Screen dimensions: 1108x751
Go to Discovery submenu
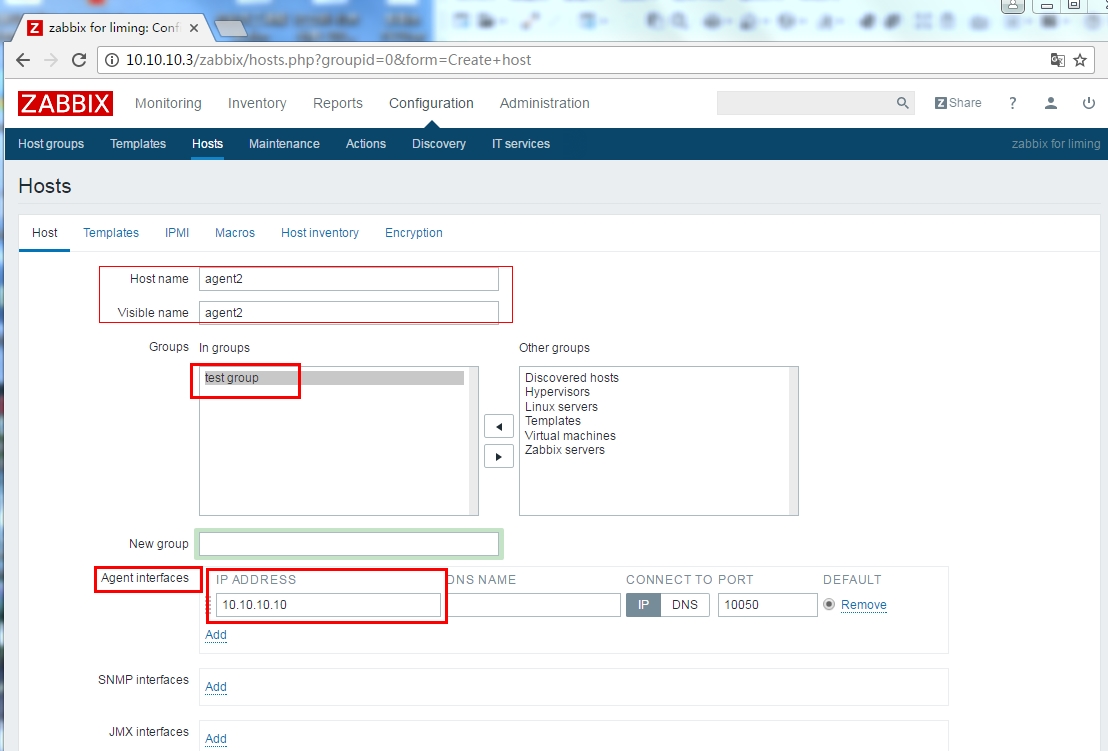coord(439,143)
